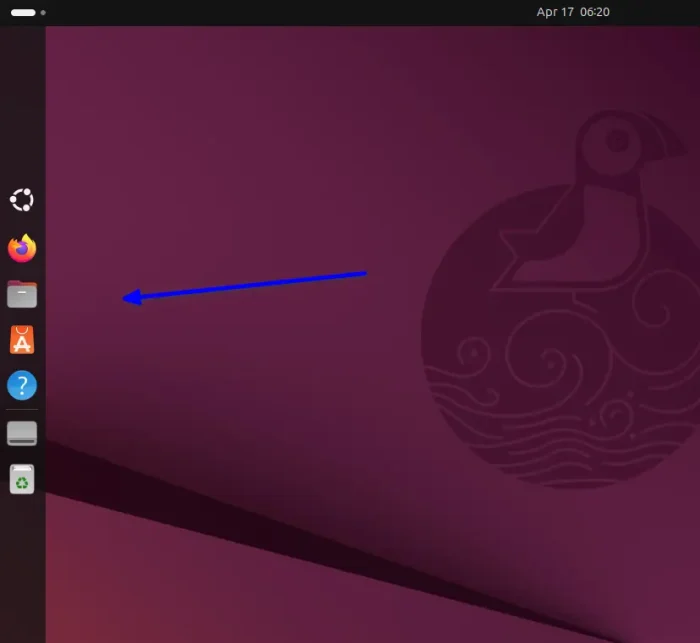Open the Help icon in dock
The height and width of the screenshot is (643, 700).
coord(22,385)
